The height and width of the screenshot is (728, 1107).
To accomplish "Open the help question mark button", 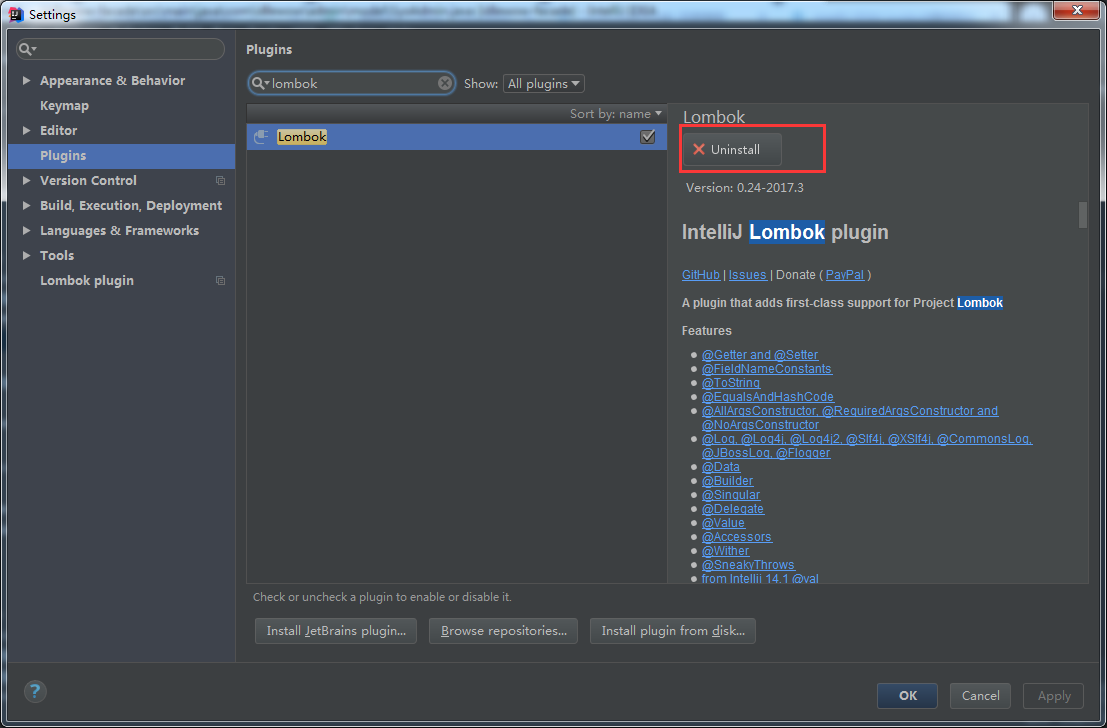I will [x=35, y=691].
